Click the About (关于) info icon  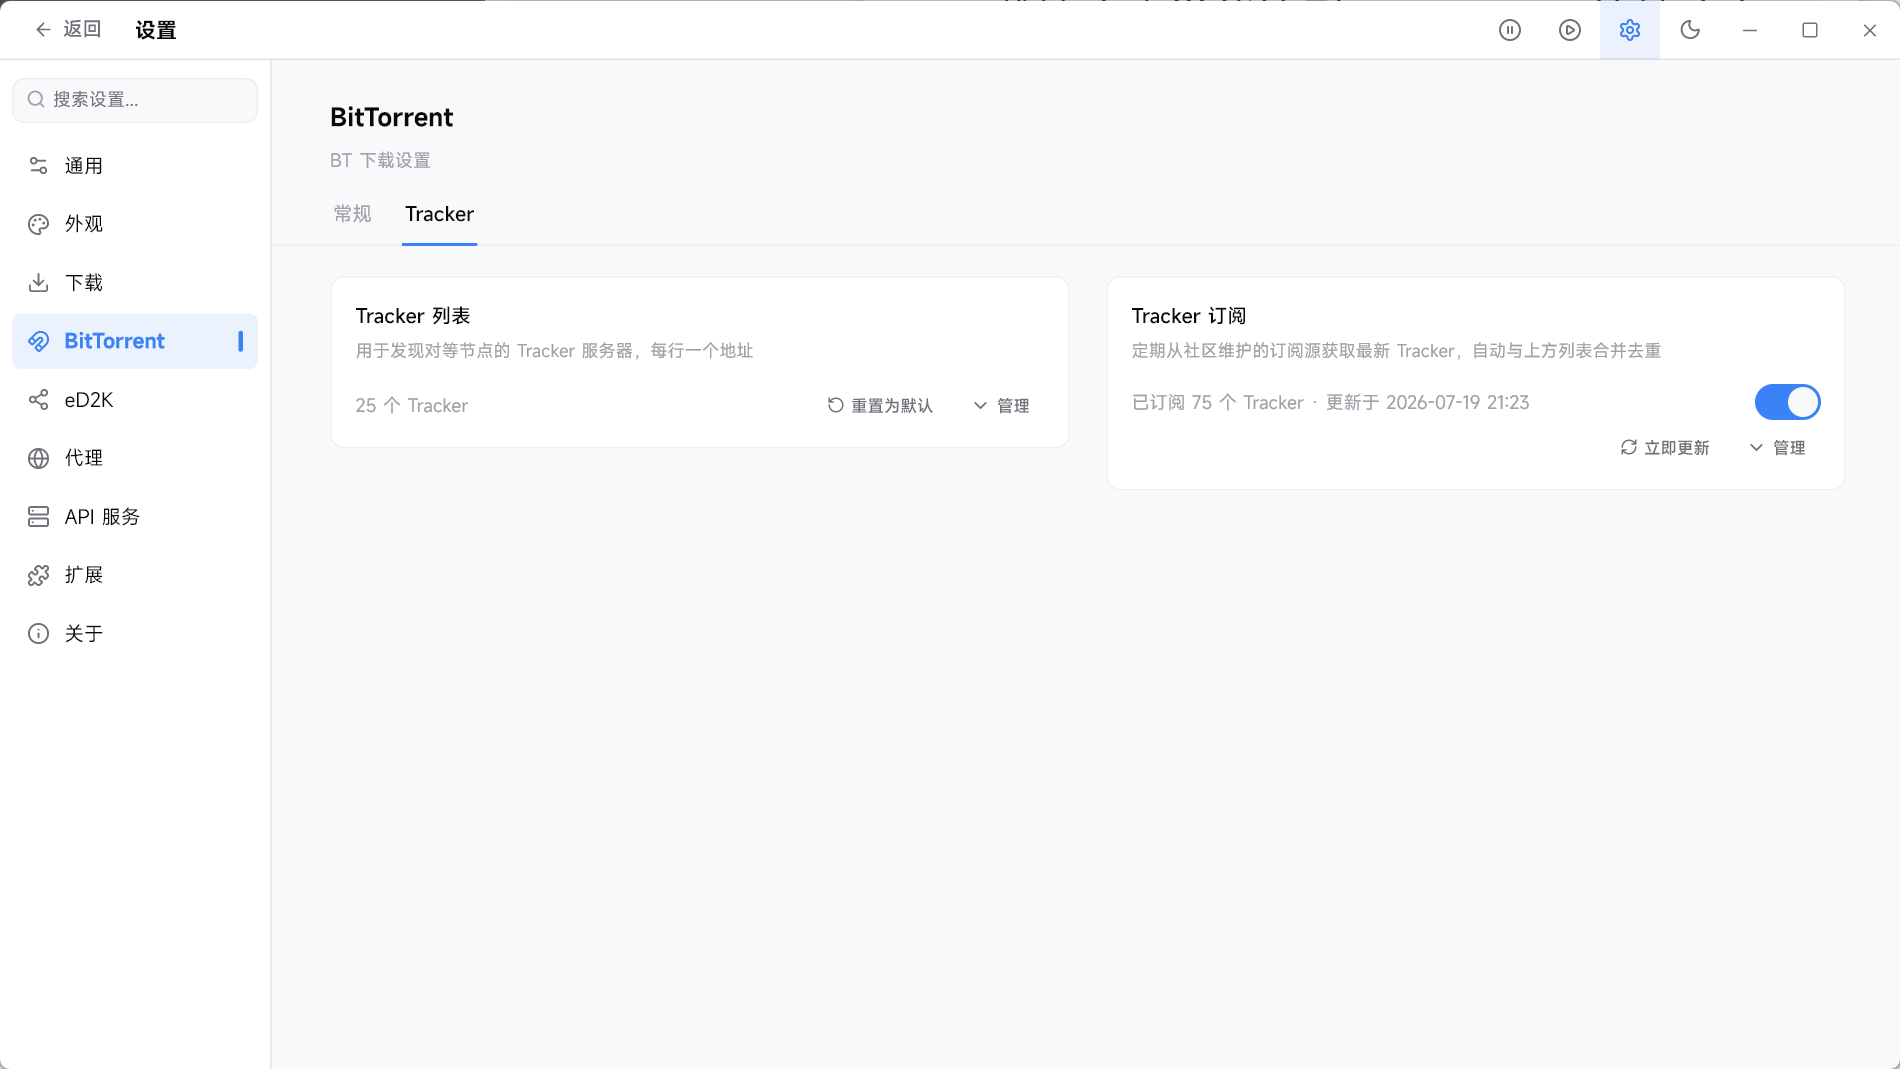[38, 634]
